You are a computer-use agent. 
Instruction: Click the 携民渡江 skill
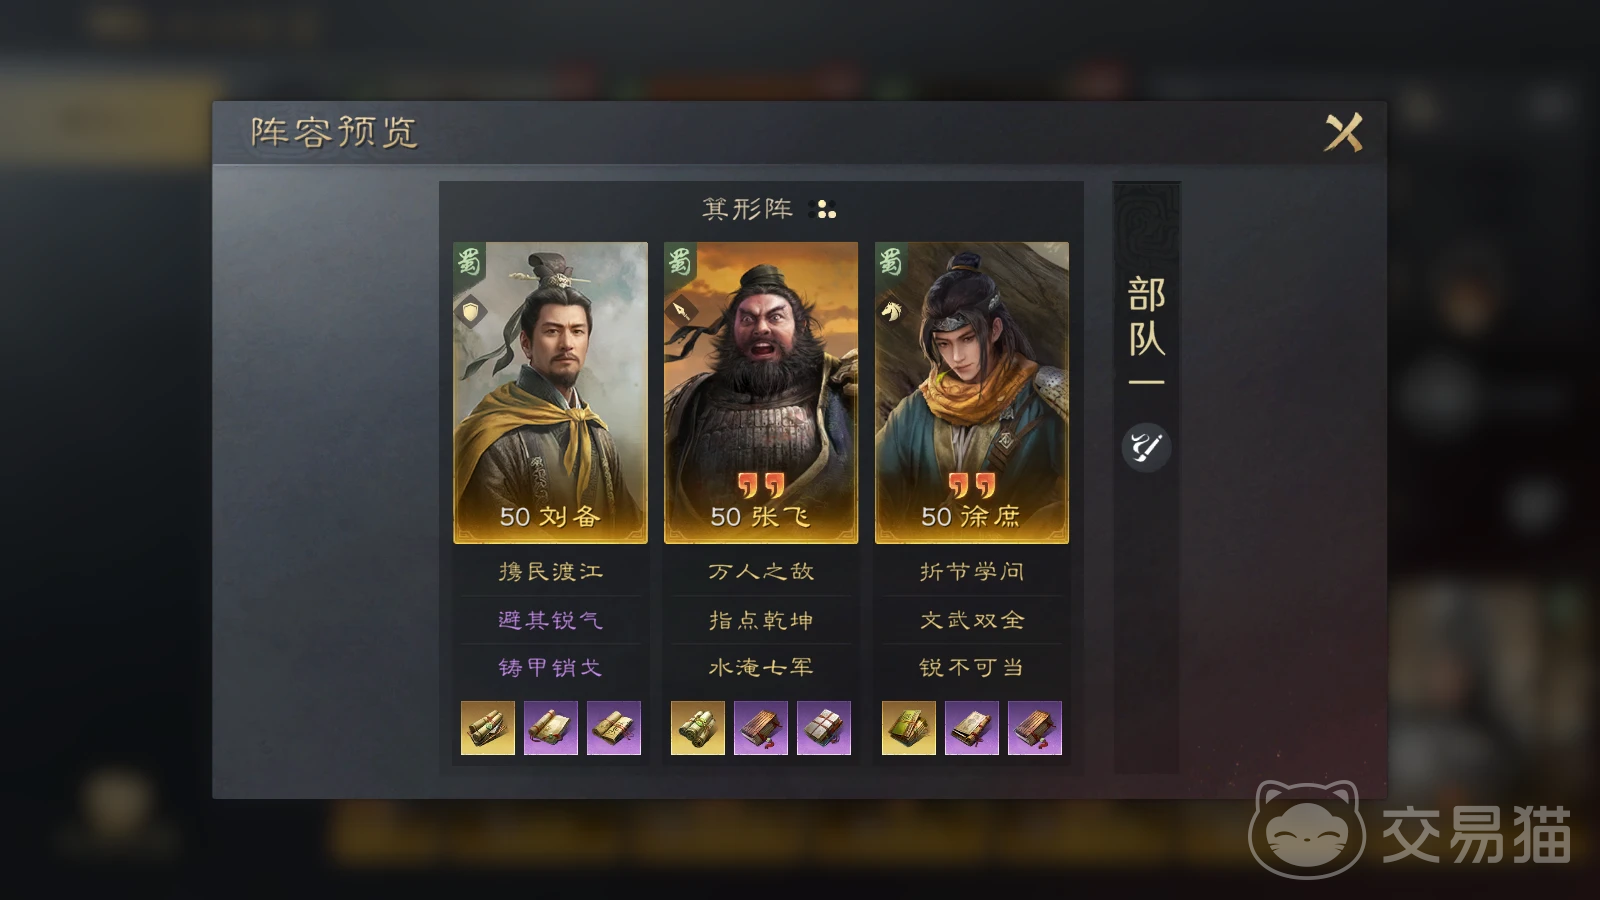click(x=550, y=572)
